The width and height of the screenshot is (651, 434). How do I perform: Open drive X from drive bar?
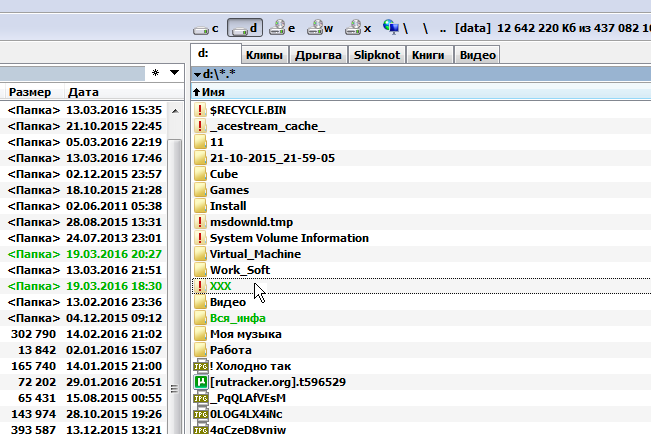point(358,28)
